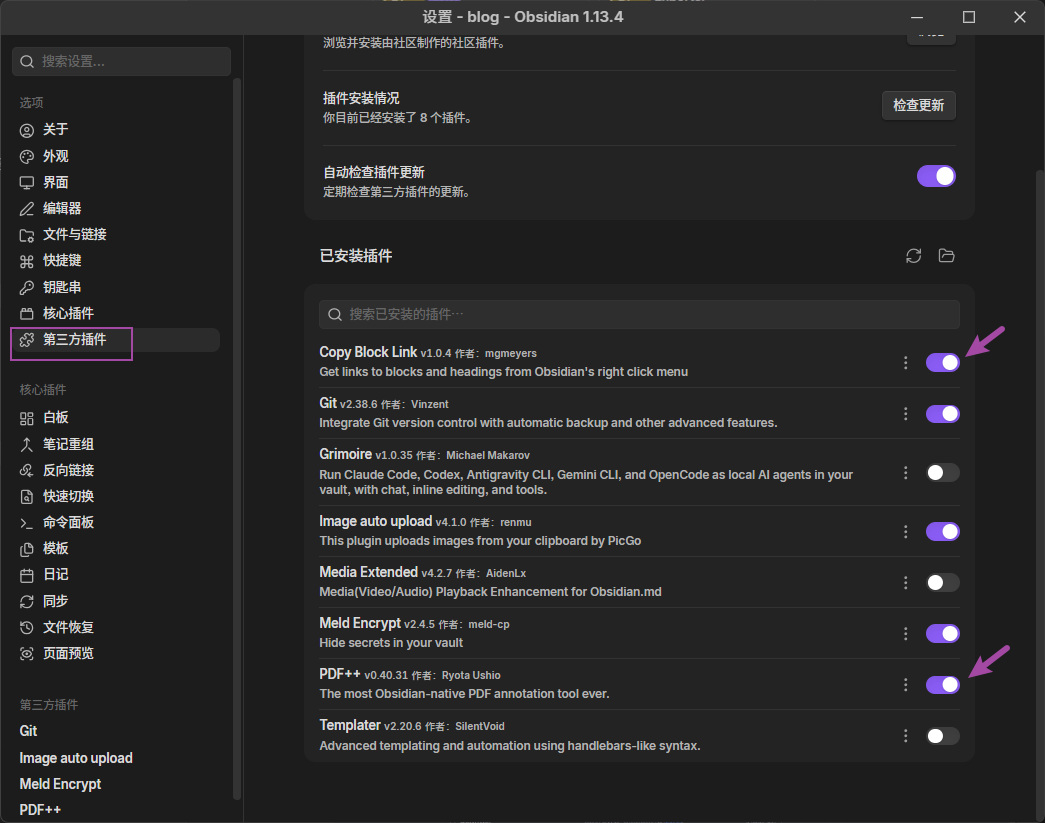Click the 已安装插件 heading

point(356,256)
